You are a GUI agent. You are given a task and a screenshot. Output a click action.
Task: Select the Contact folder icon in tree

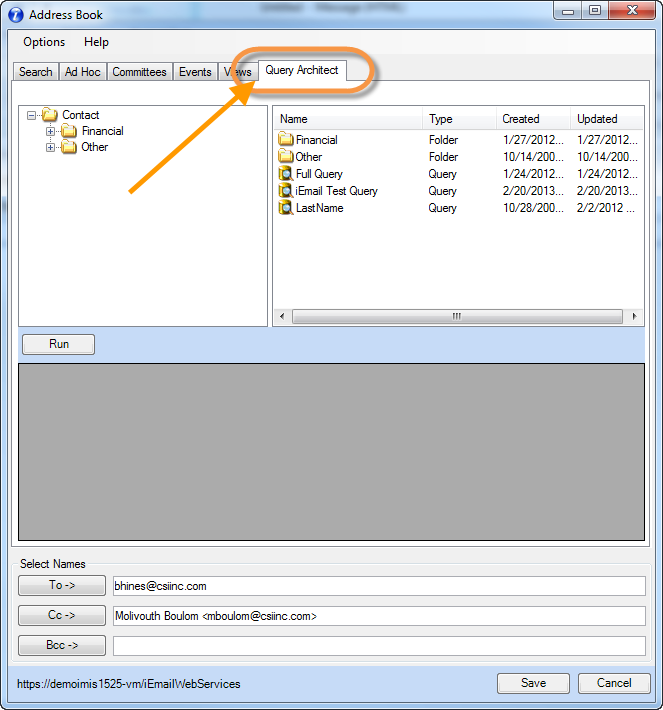pos(50,115)
